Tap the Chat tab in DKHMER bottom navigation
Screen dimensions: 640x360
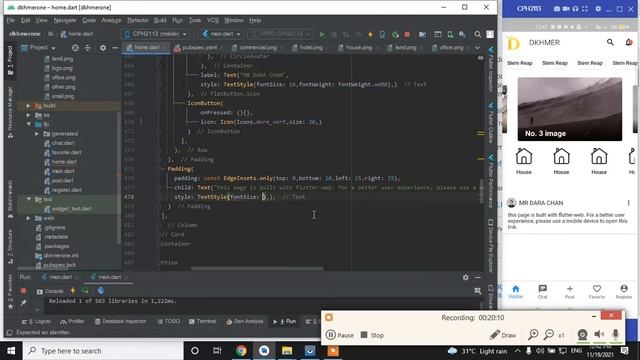pos(542,292)
